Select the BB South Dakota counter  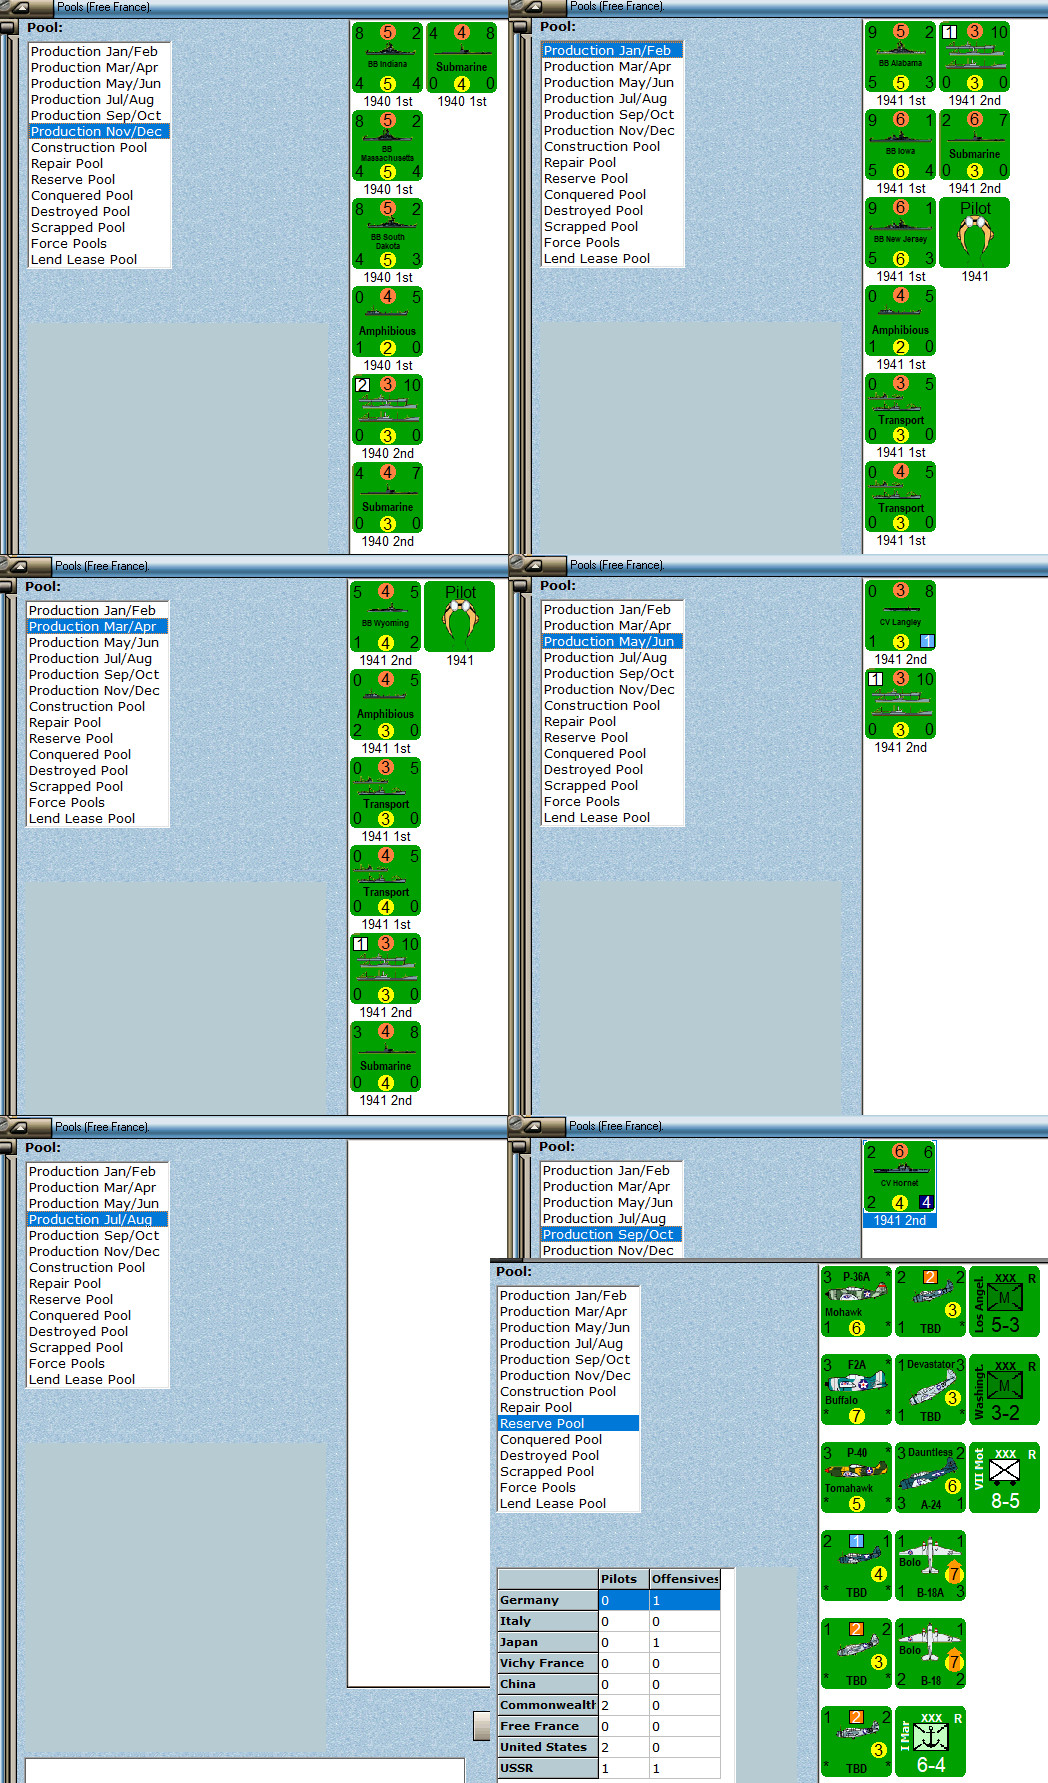[388, 233]
